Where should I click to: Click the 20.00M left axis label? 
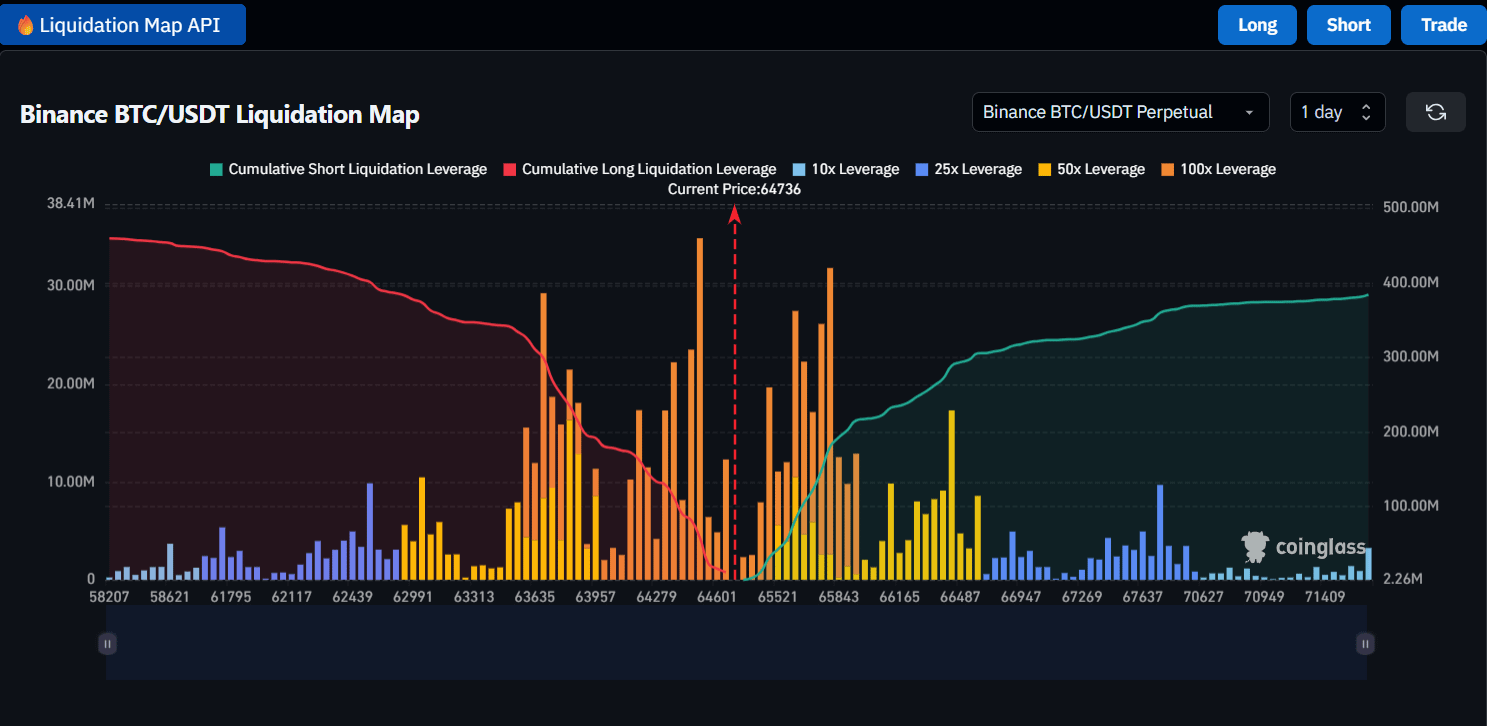coord(71,384)
